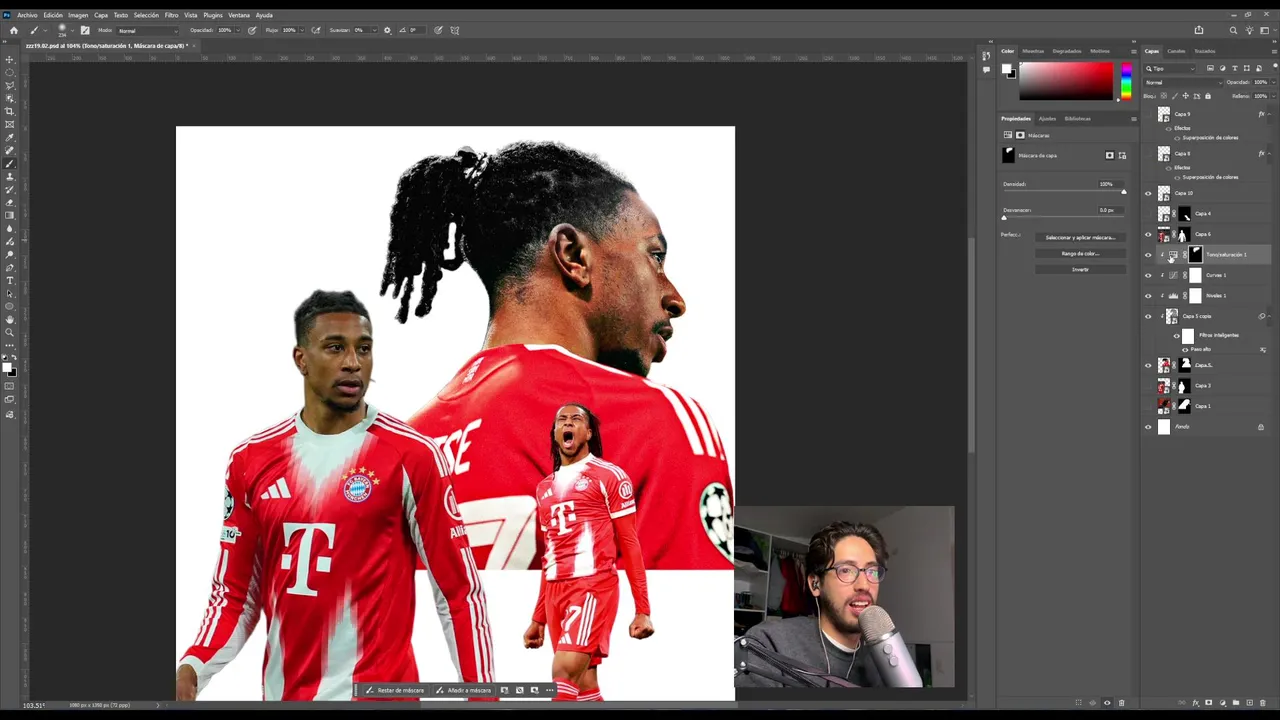Click the delete layer trash icon
Image resolution: width=1280 pixels, height=720 pixels.
click(1261, 703)
